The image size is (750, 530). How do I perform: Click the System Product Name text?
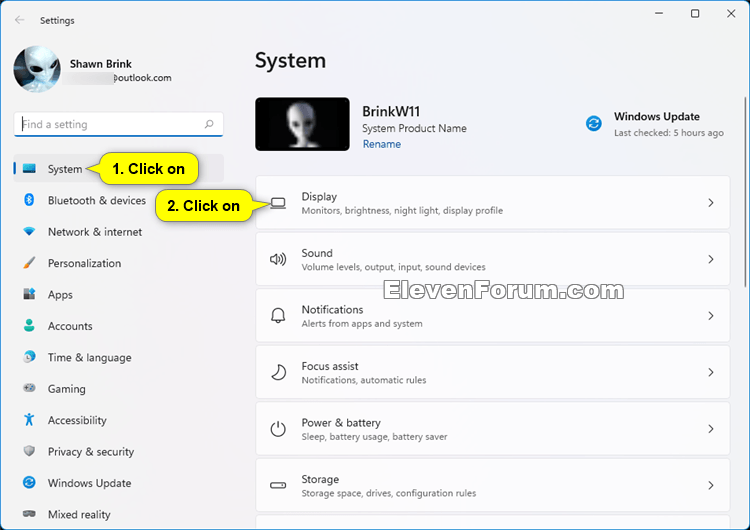[x=414, y=128]
